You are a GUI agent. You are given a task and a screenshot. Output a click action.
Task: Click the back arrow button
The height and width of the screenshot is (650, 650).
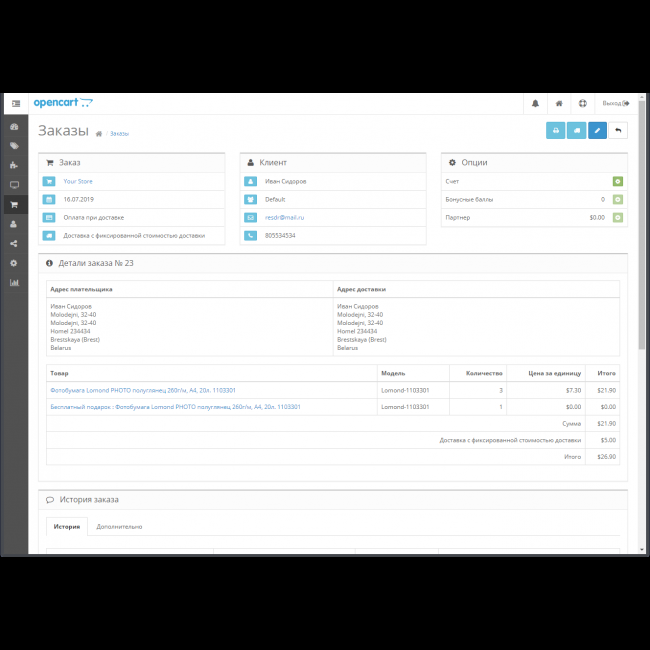coord(618,130)
